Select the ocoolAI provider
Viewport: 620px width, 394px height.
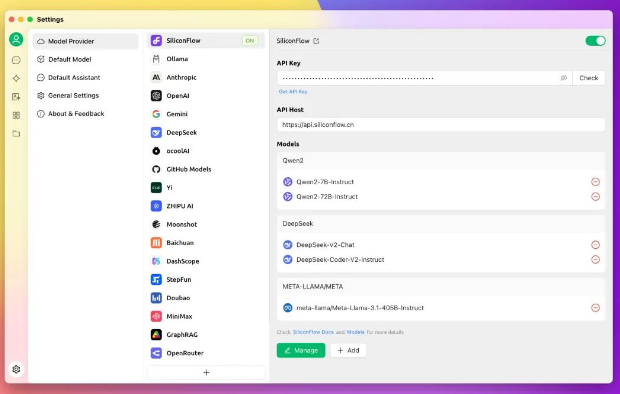(206, 151)
